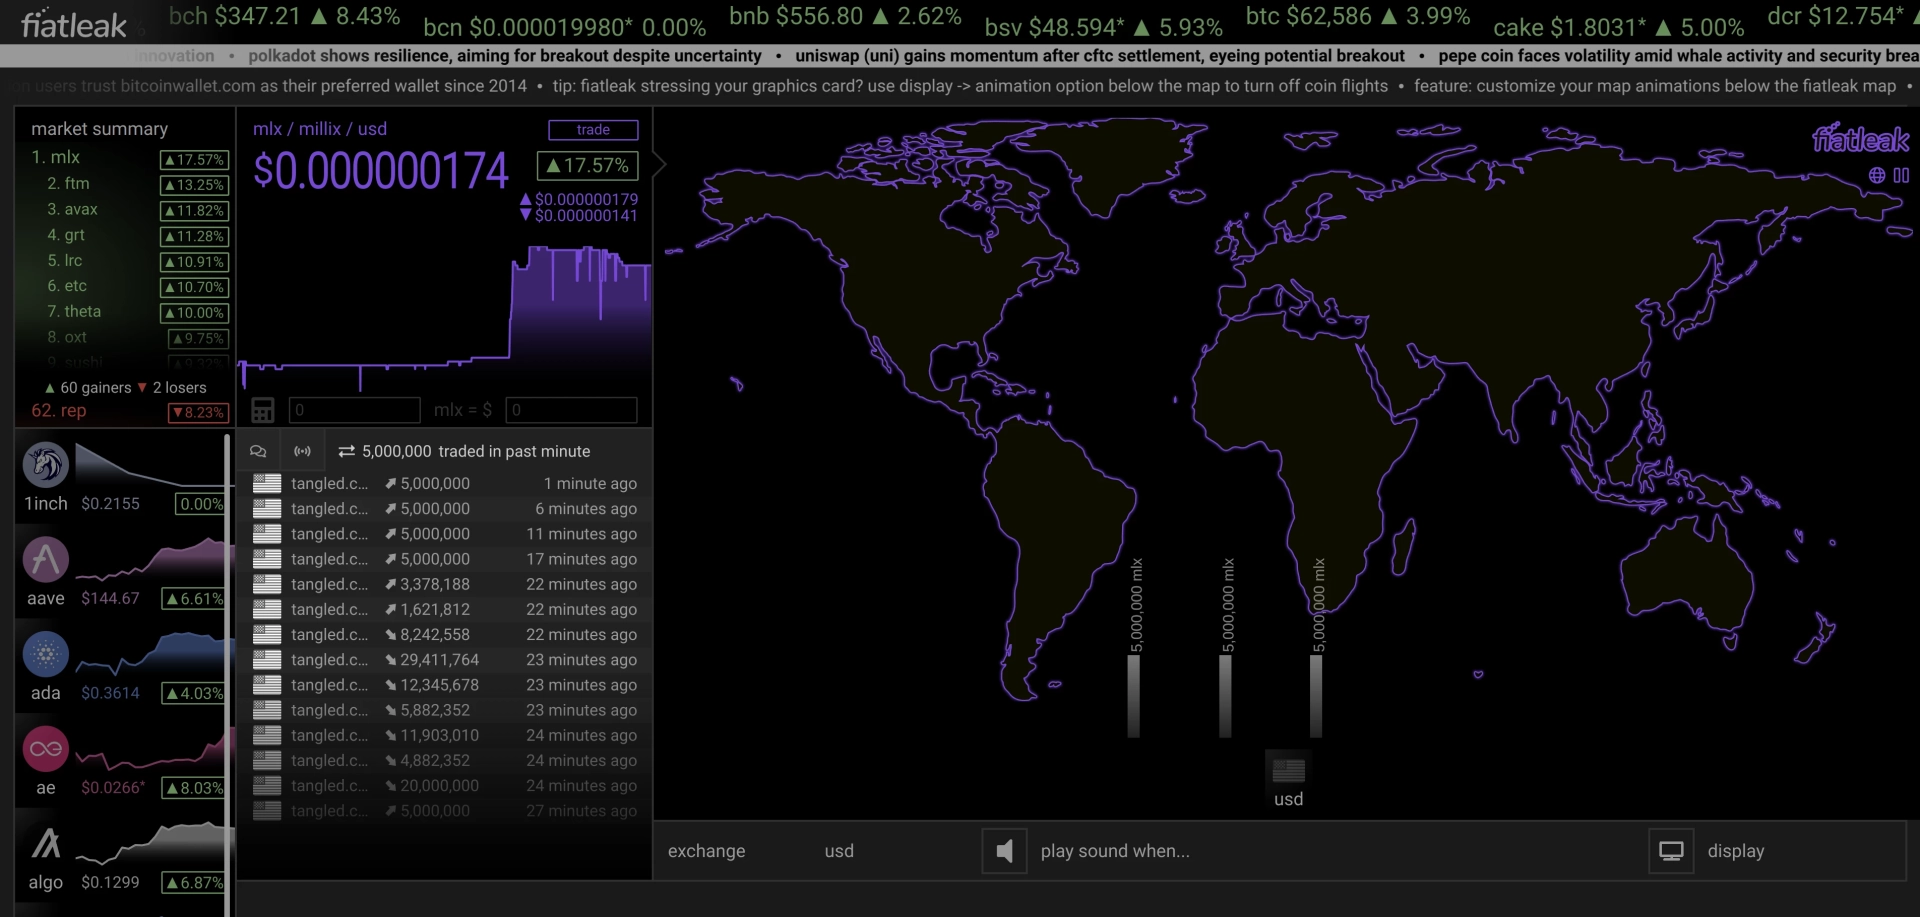Viewport: 1920px width, 917px height.
Task: Select ftm in market summary
Action: 68,183
